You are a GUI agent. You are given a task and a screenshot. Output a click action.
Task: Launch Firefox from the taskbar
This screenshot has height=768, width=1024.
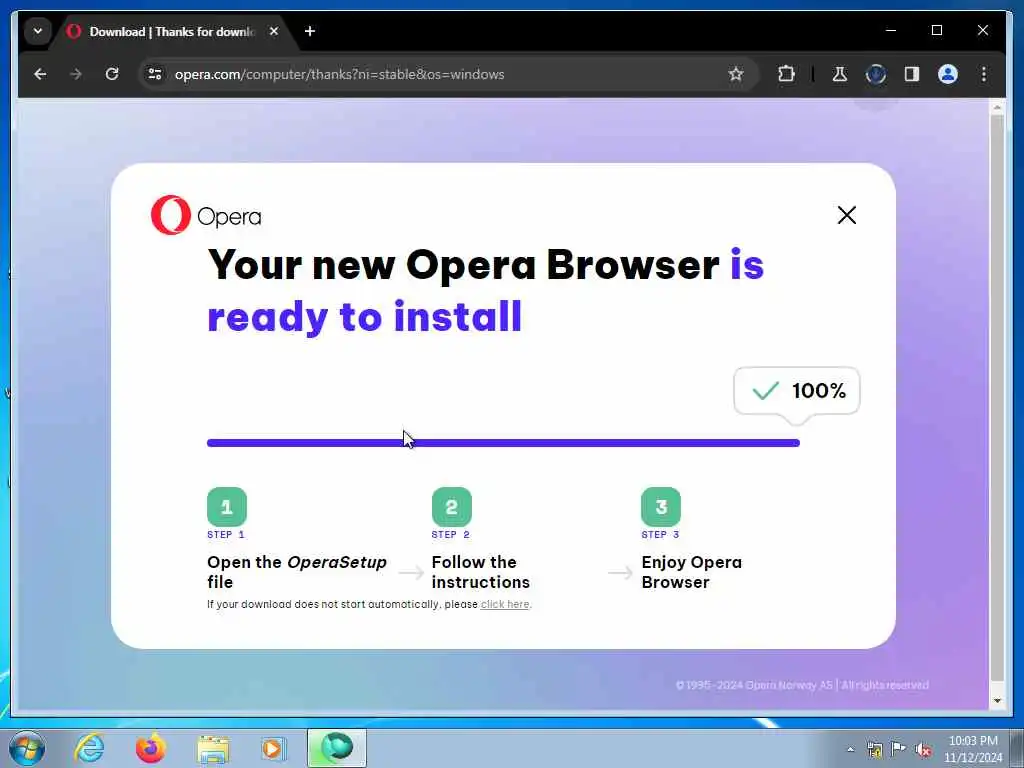151,748
